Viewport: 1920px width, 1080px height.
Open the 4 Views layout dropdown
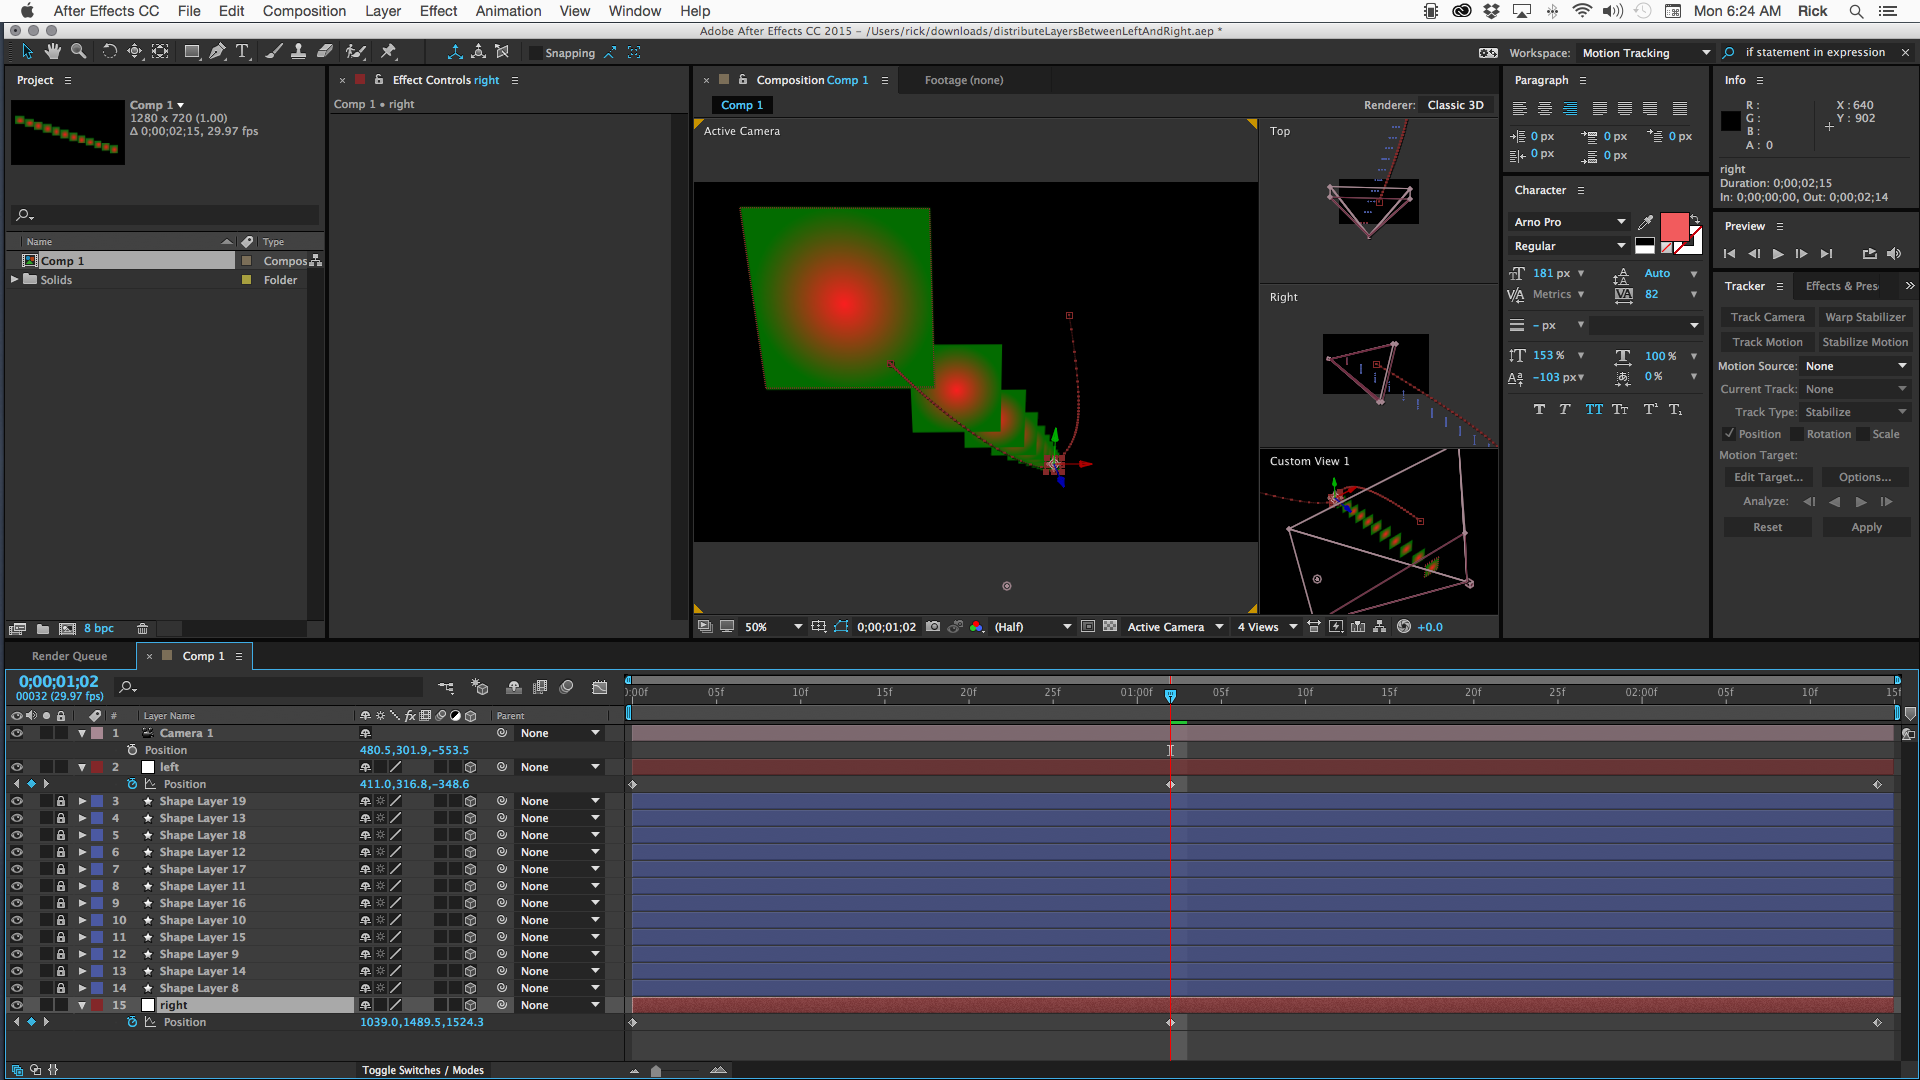tap(1267, 627)
